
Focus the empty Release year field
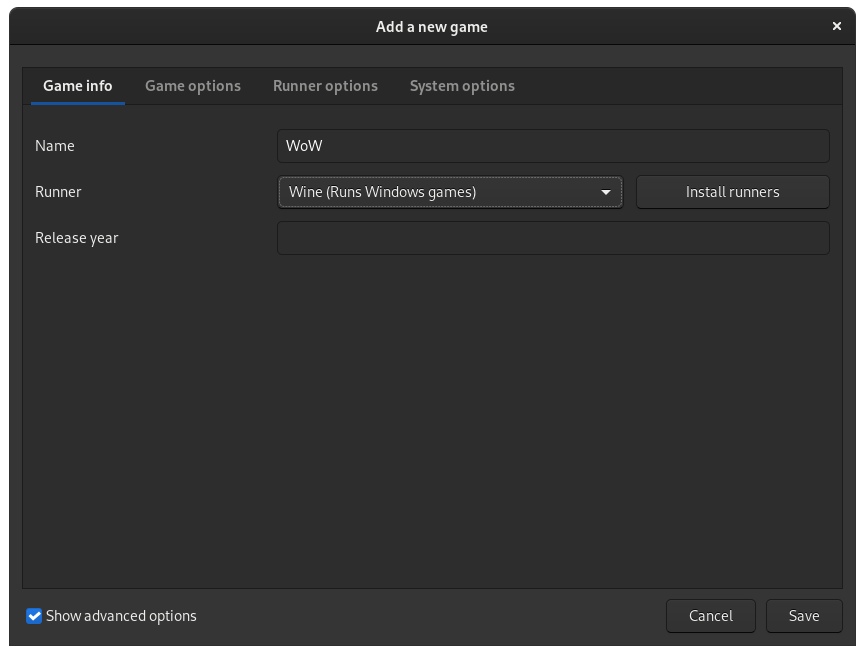click(553, 238)
